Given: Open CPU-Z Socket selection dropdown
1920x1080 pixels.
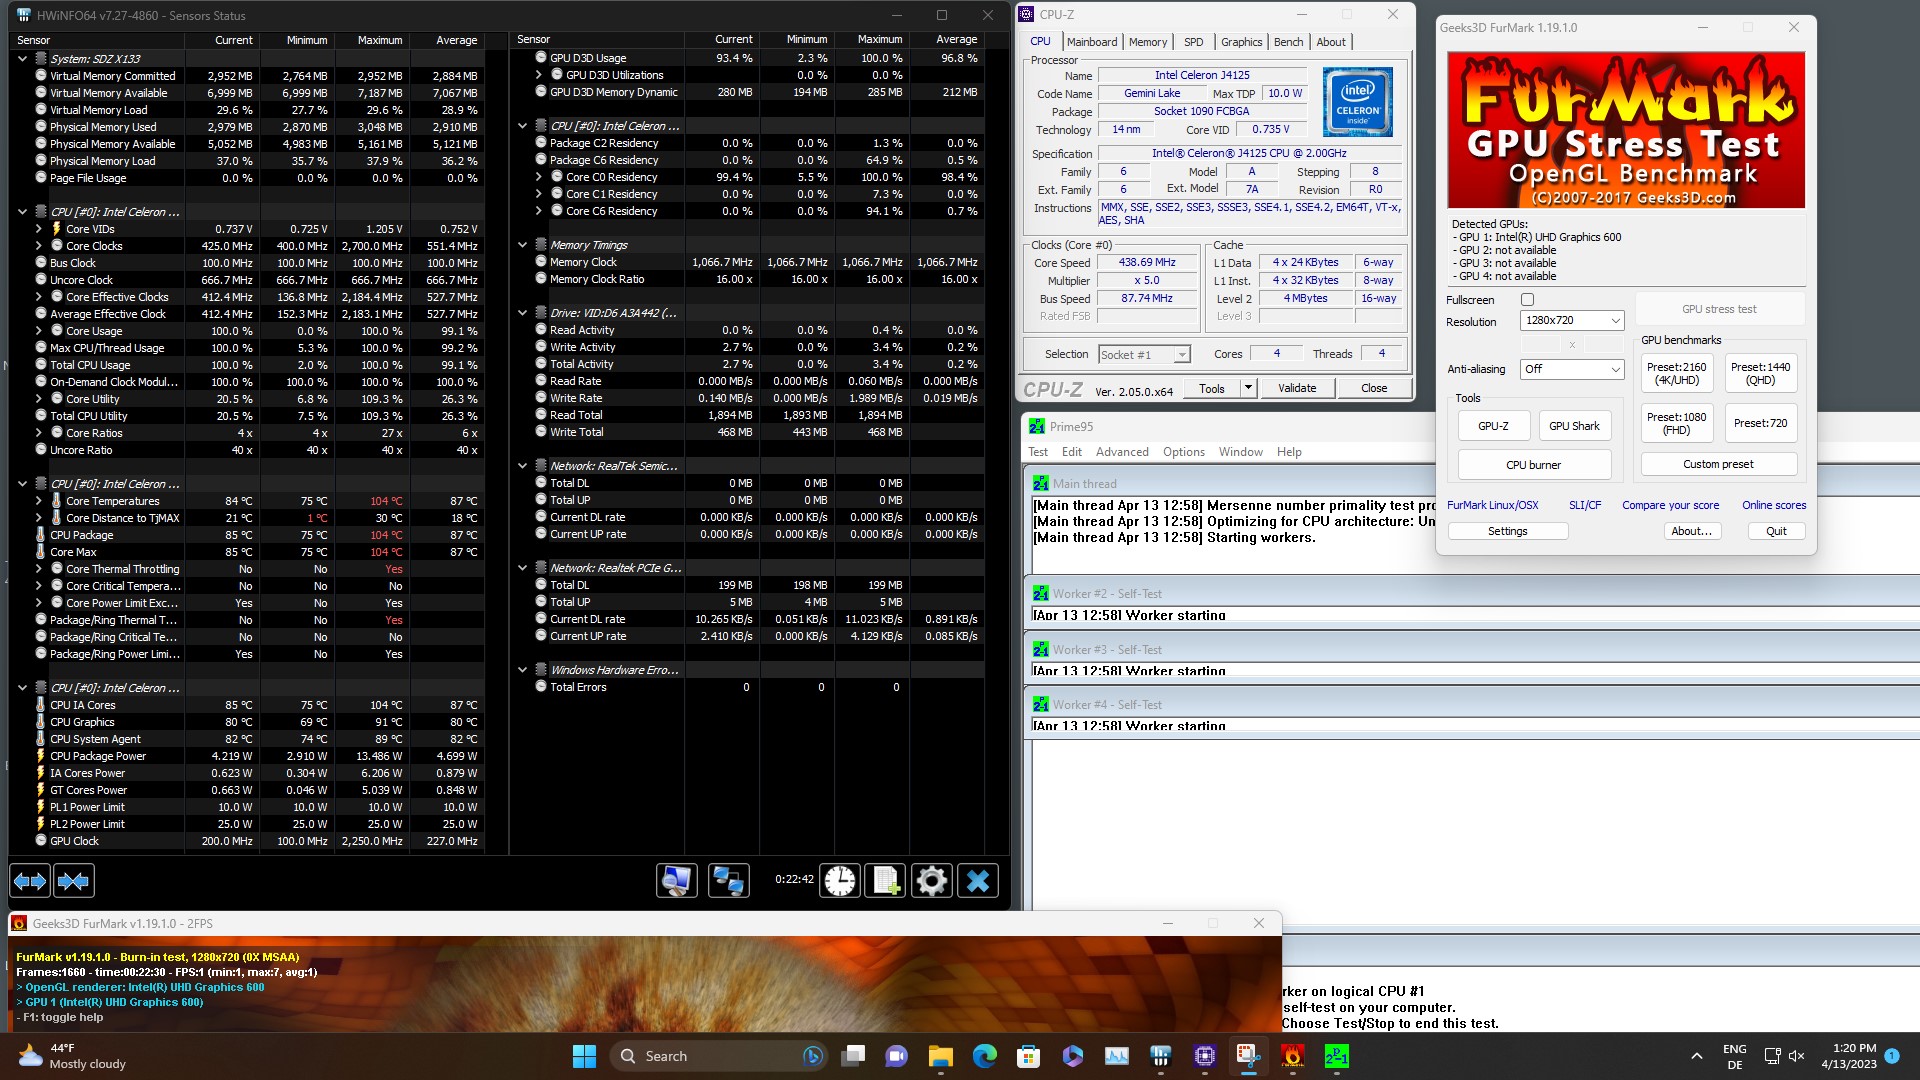Looking at the screenshot, I should pyautogui.click(x=1144, y=354).
